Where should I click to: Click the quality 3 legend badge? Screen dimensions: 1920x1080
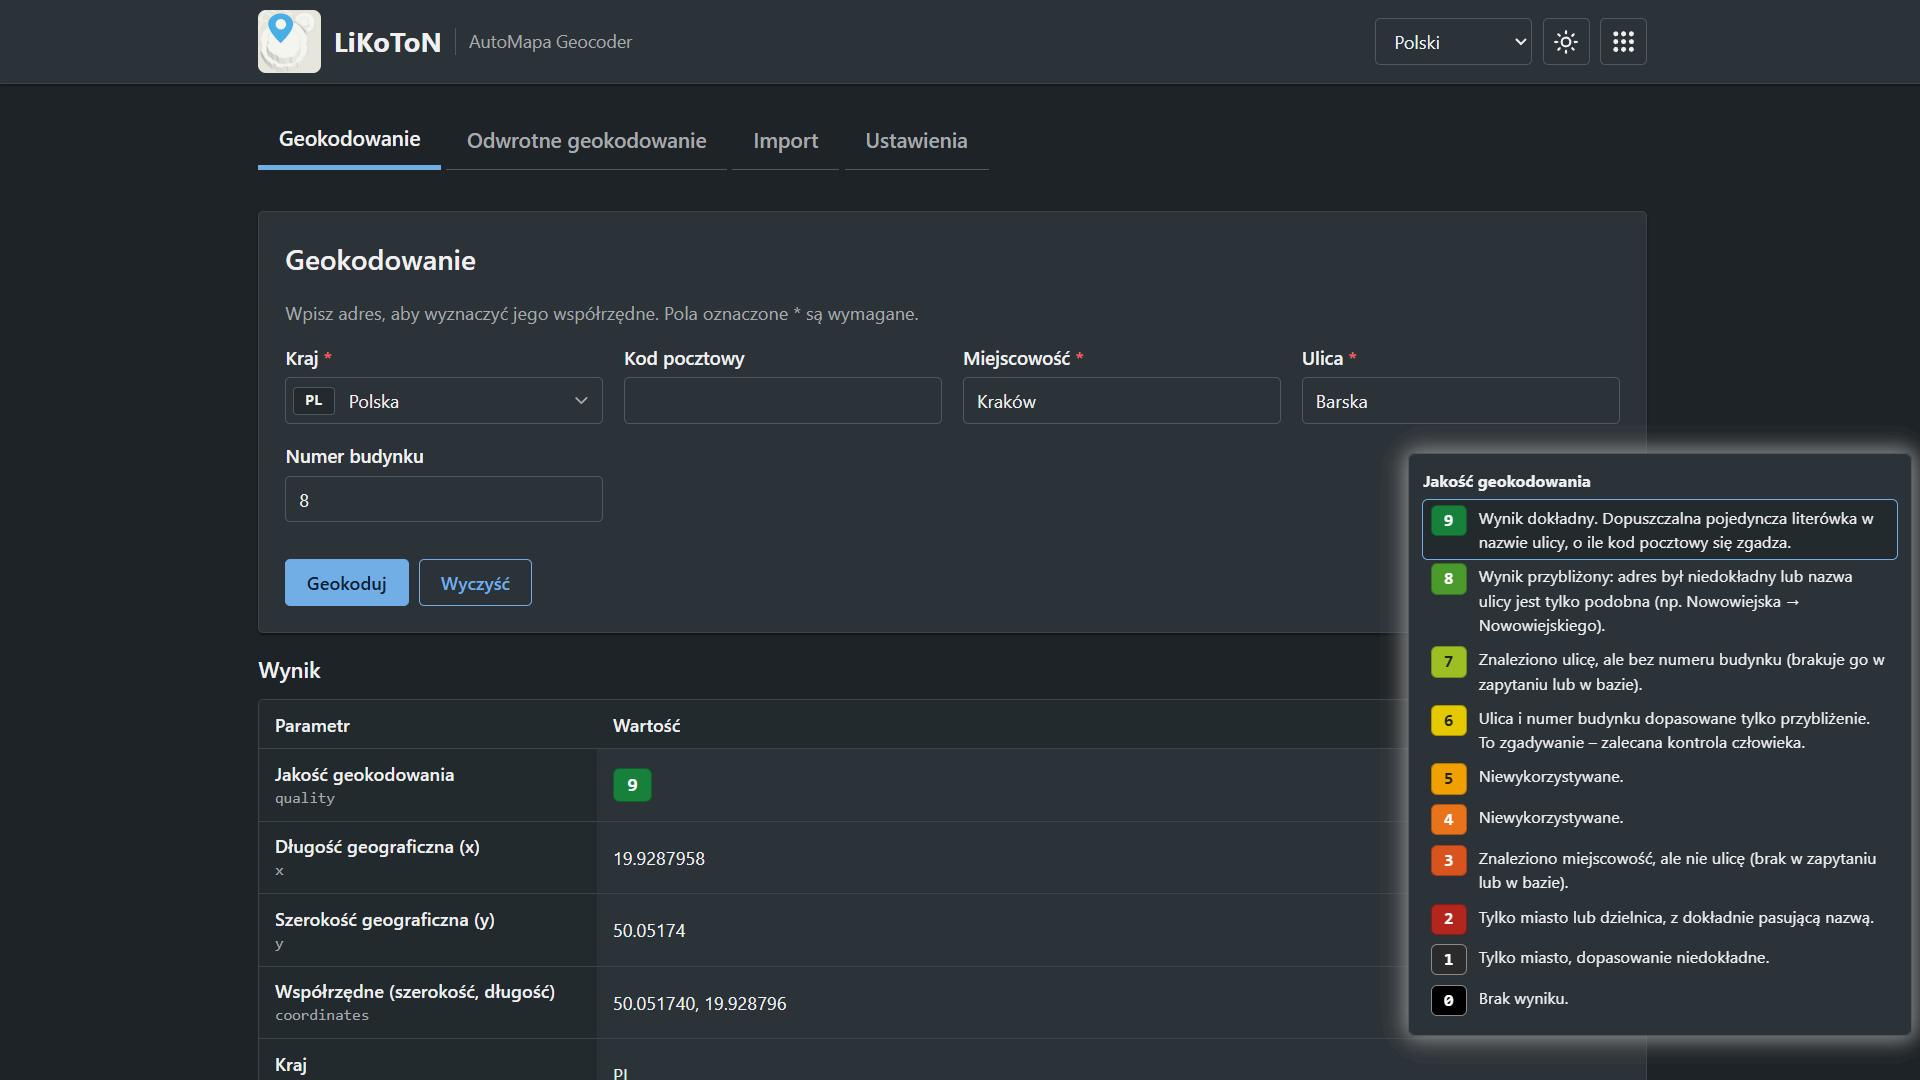pos(1448,860)
